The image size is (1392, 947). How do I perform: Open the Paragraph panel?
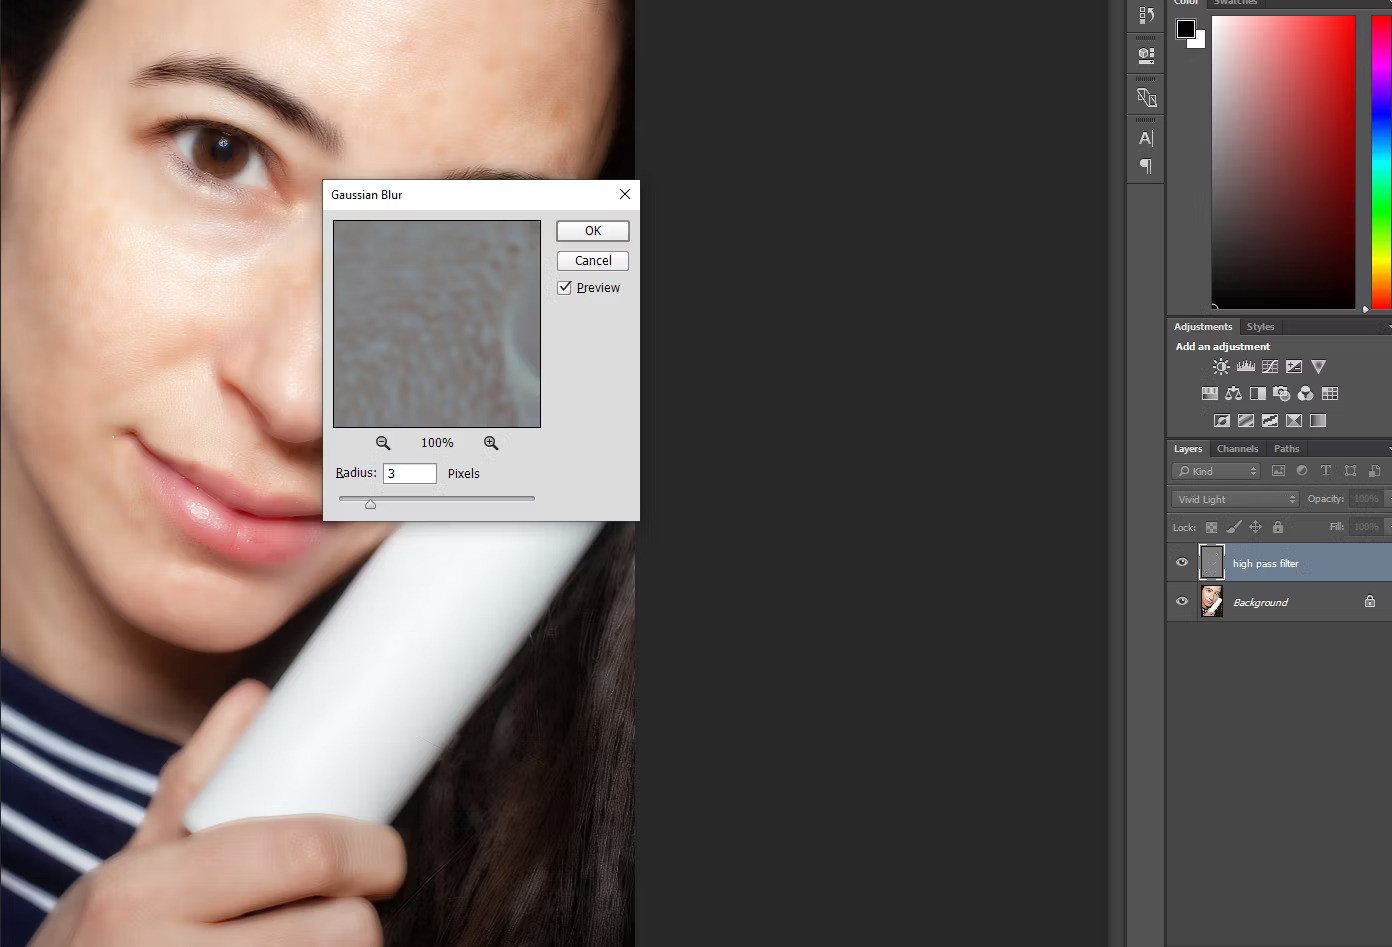coord(1145,167)
